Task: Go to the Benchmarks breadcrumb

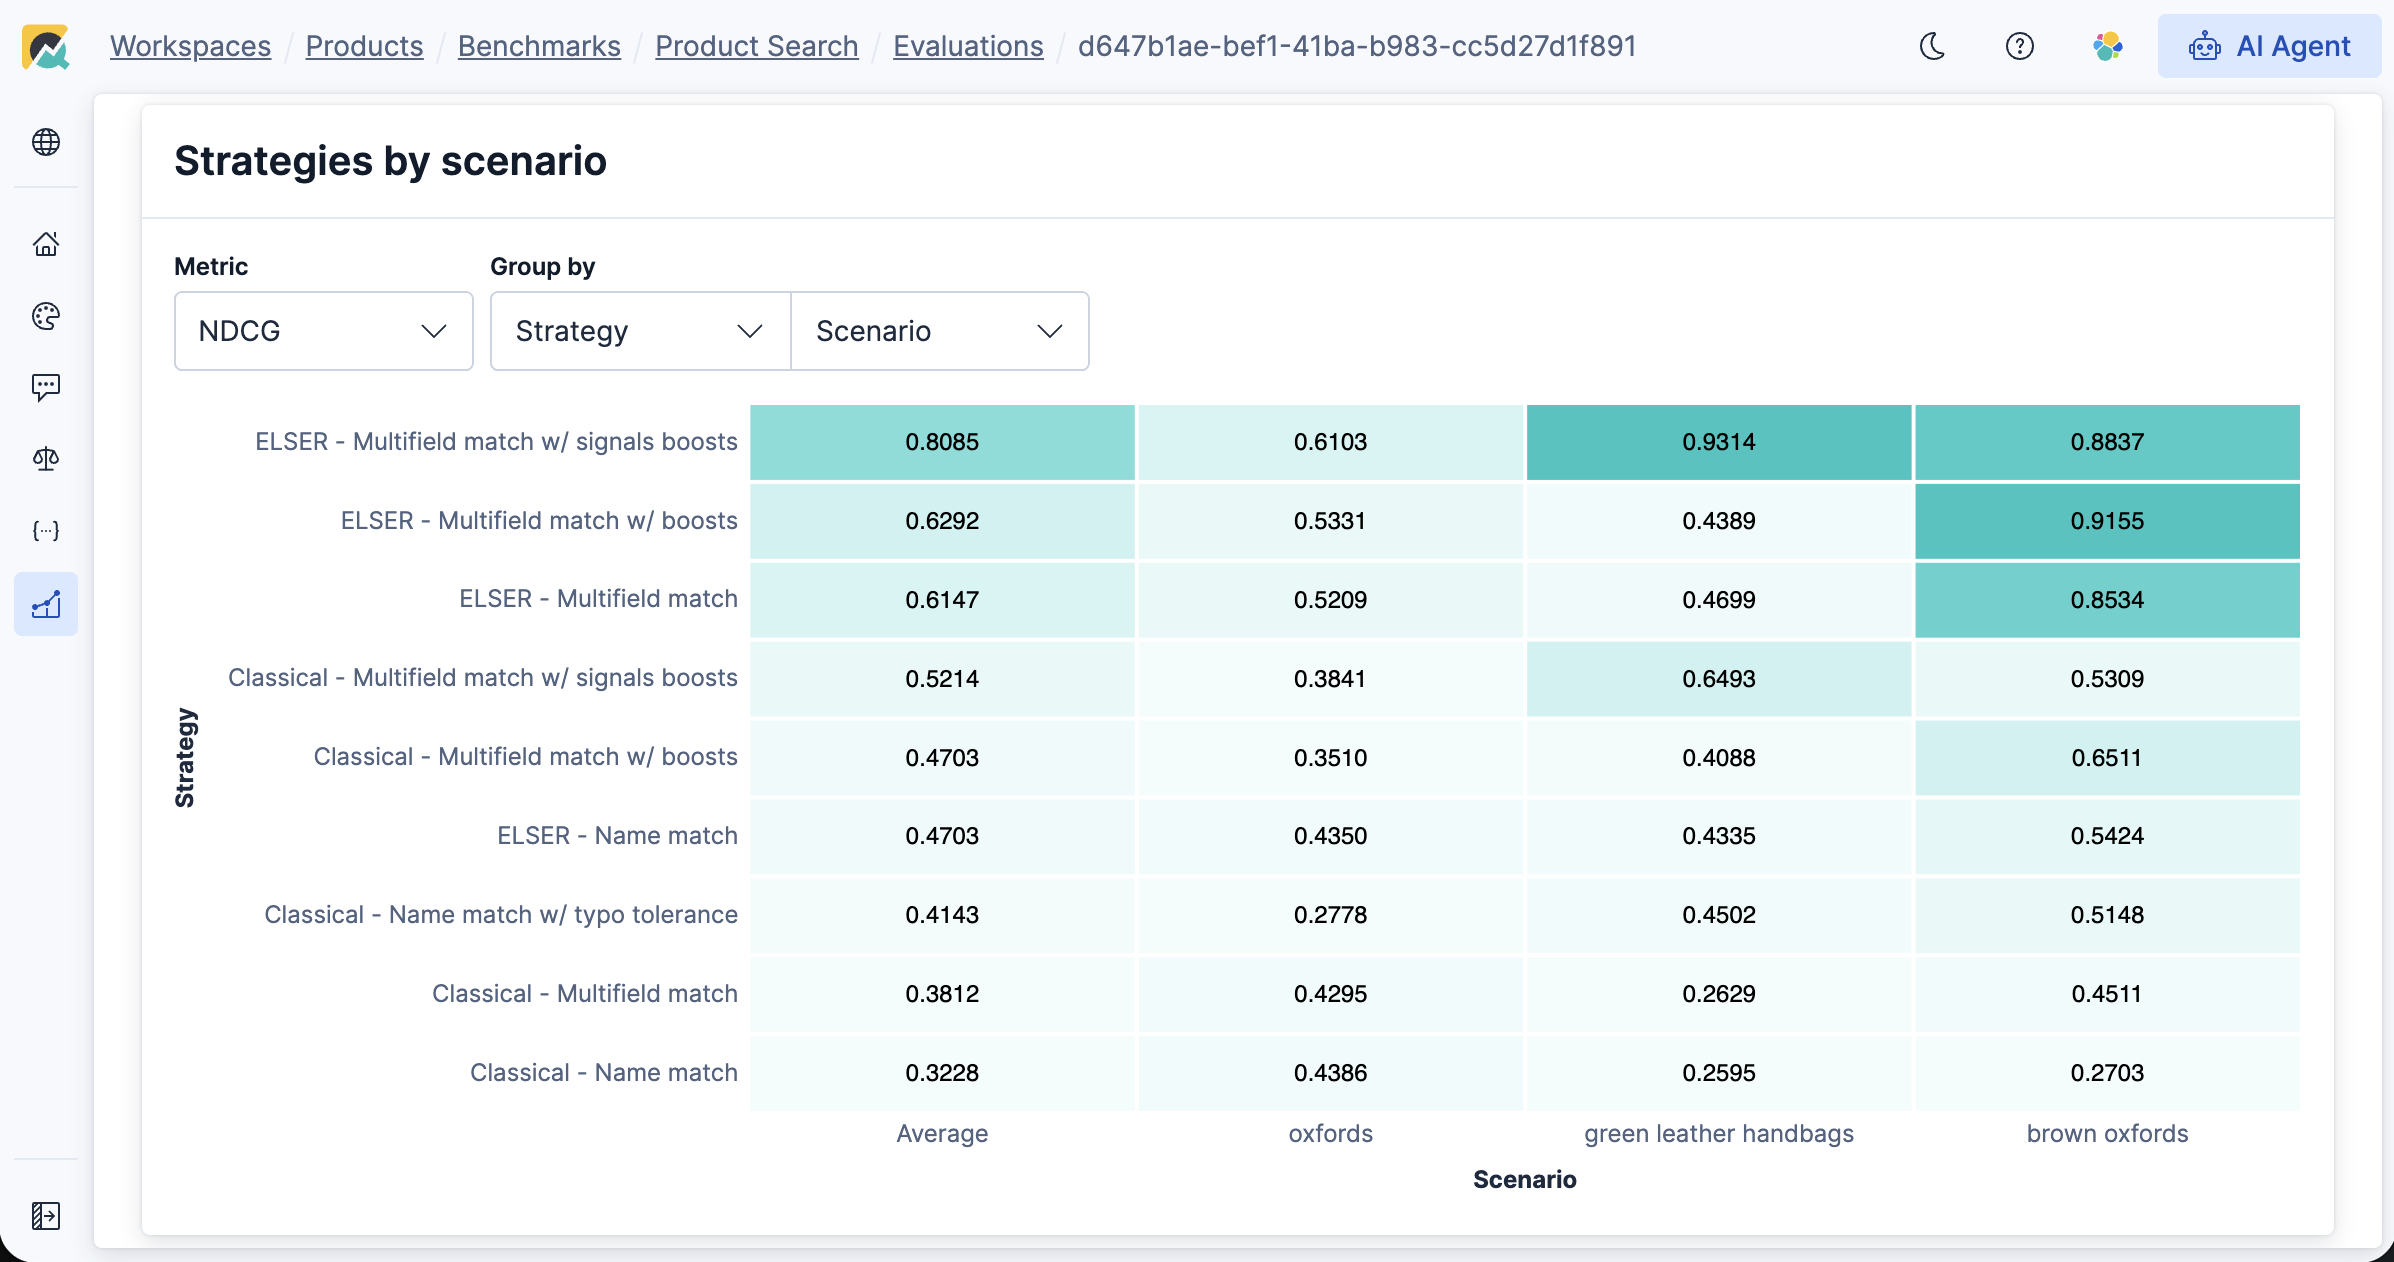Action: coord(539,46)
